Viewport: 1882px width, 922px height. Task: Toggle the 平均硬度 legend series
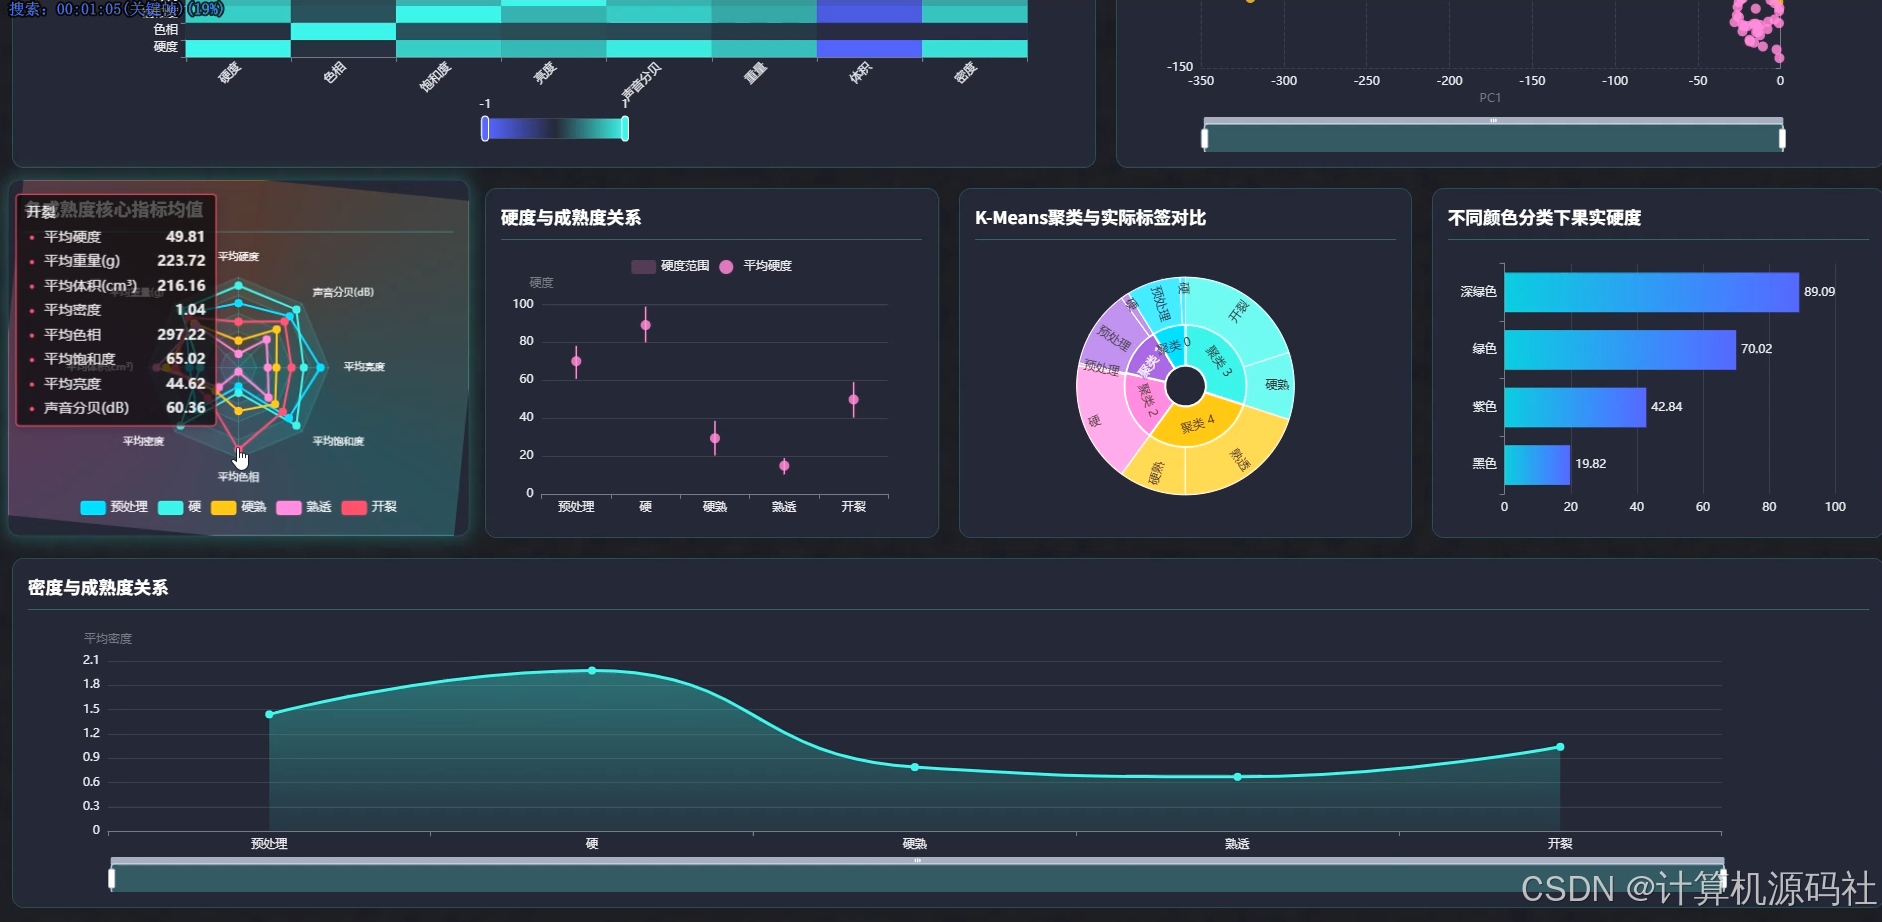coord(755,266)
